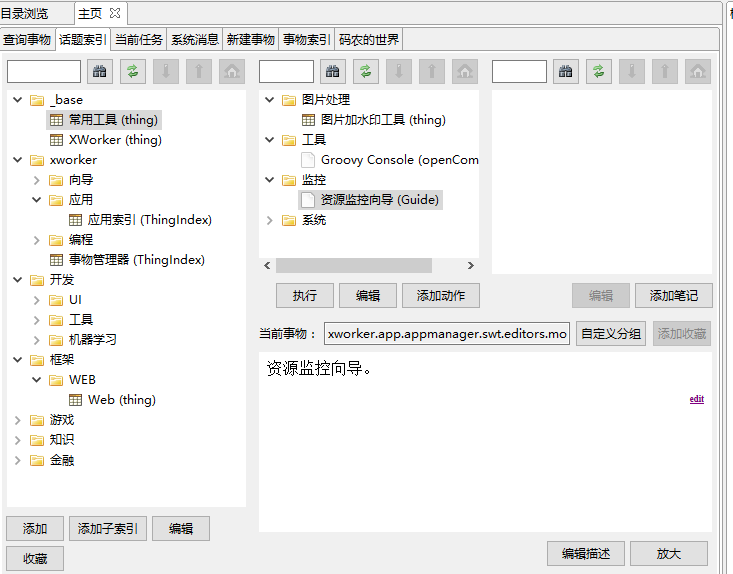Click the 添加笔记 button

(x=674, y=295)
